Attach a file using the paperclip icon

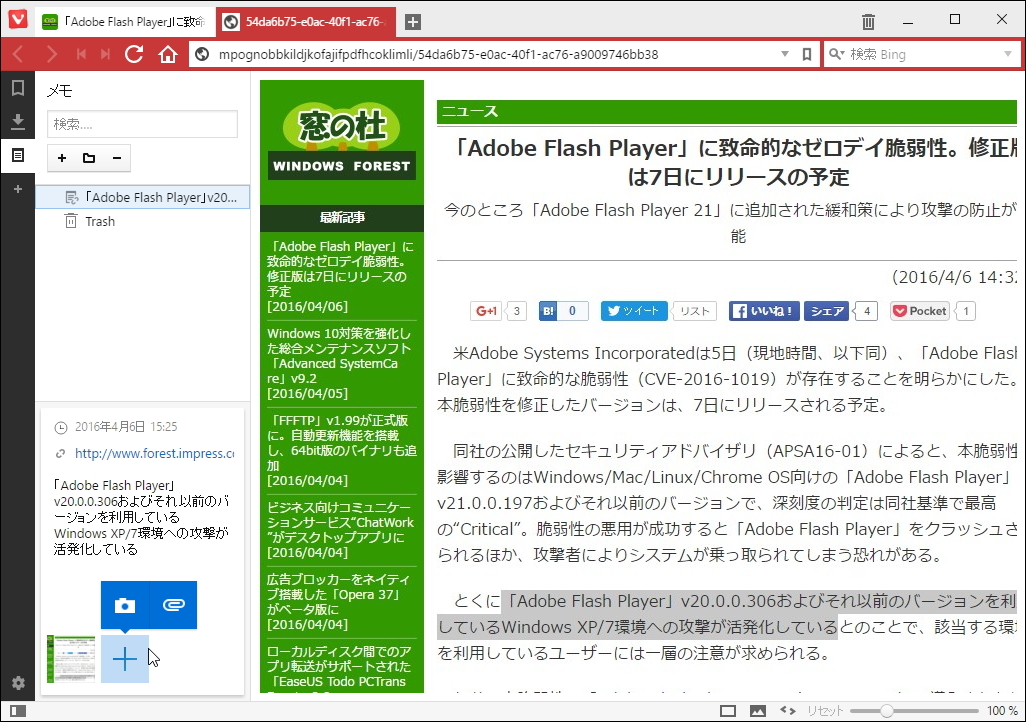click(172, 605)
